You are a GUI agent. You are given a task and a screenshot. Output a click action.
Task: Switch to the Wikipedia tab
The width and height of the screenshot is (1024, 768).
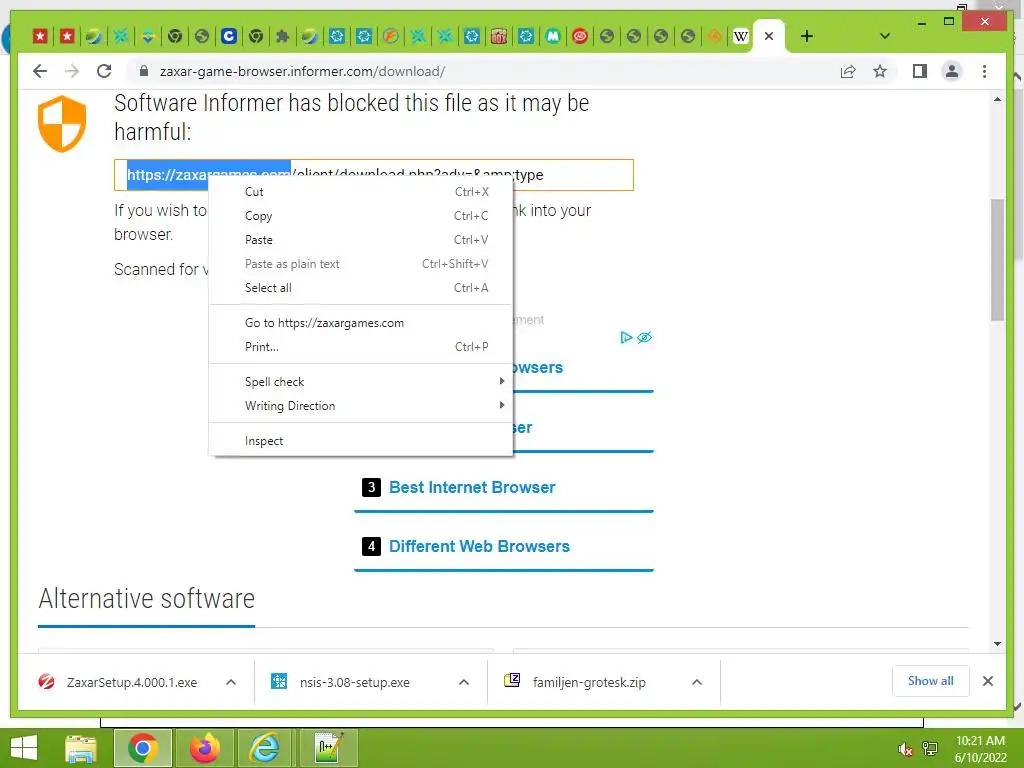tap(740, 36)
